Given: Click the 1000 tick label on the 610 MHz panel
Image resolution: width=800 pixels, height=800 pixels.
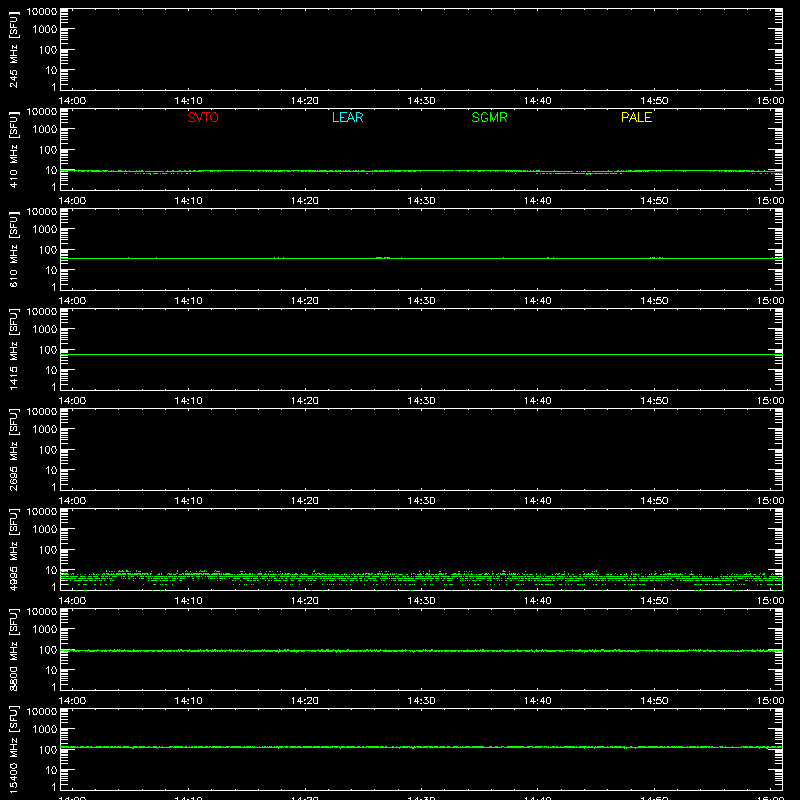Looking at the screenshot, I should (45, 229).
